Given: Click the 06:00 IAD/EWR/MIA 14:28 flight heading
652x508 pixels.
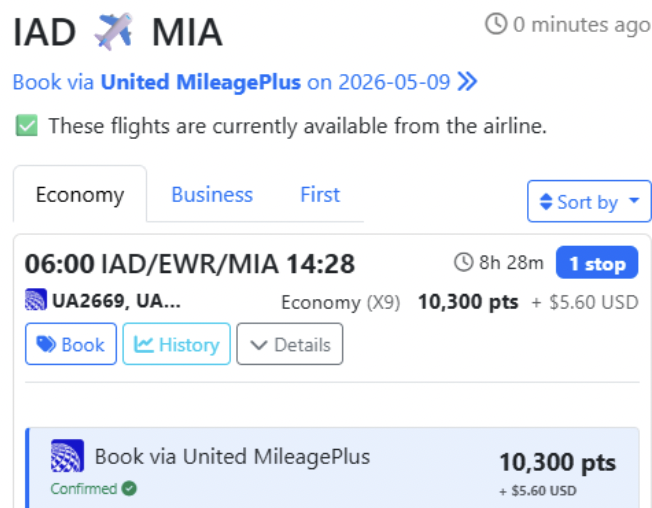Looking at the screenshot, I should click(x=190, y=264).
